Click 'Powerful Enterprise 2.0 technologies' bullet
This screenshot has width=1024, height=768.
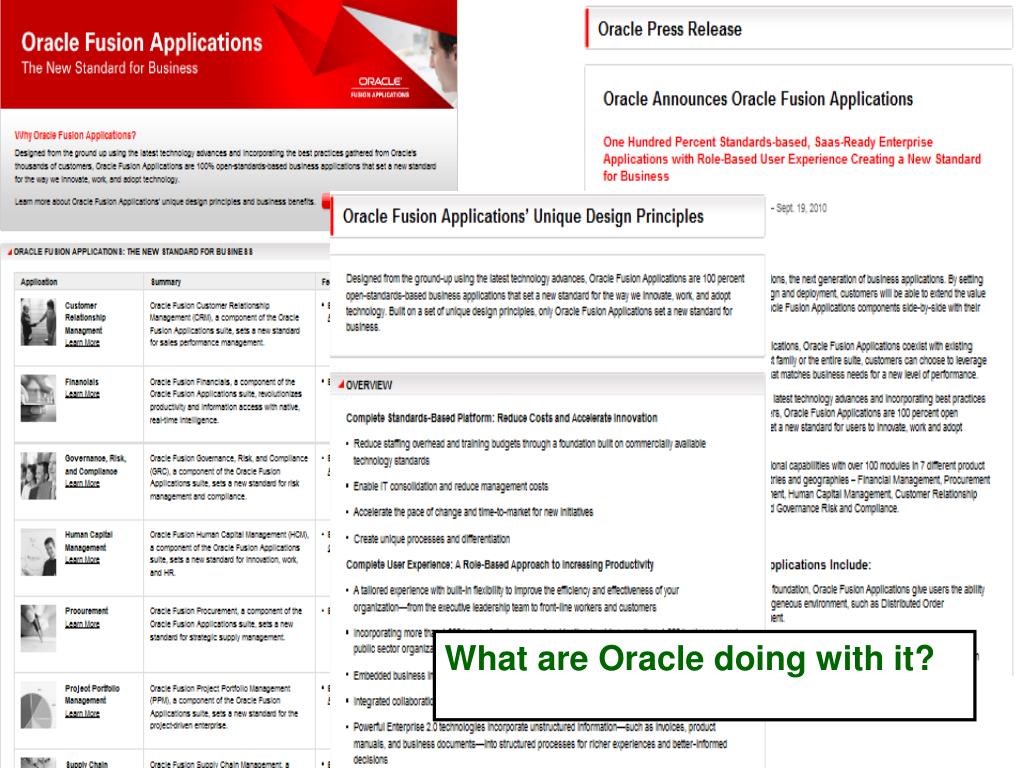coord(539,743)
